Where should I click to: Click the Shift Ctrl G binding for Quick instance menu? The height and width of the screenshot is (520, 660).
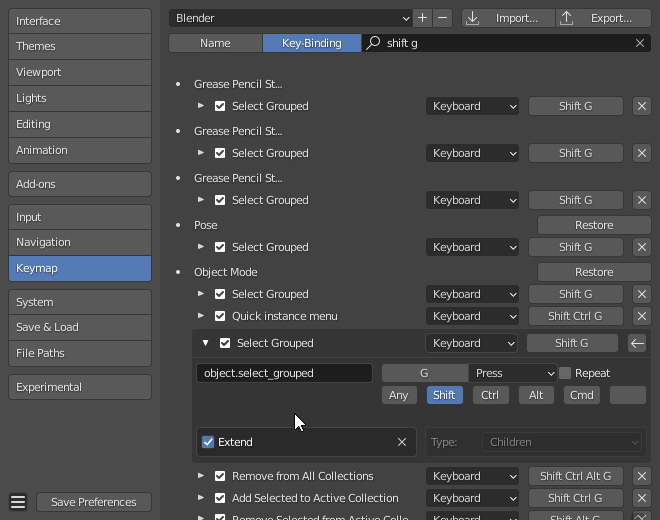[x=576, y=316]
